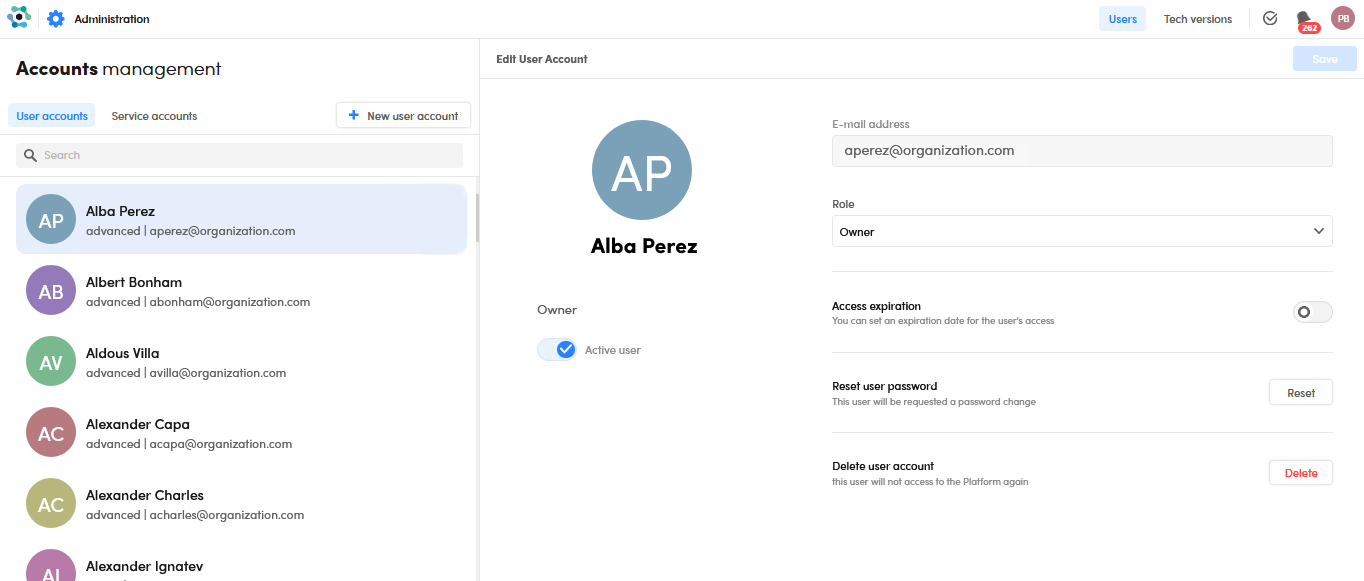Click acharles@organization.com email line

195,515
